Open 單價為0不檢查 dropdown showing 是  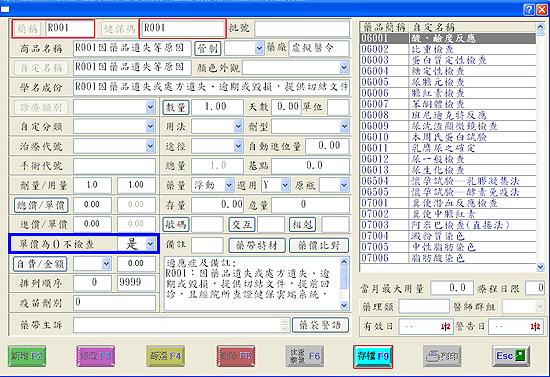[x=150, y=244]
